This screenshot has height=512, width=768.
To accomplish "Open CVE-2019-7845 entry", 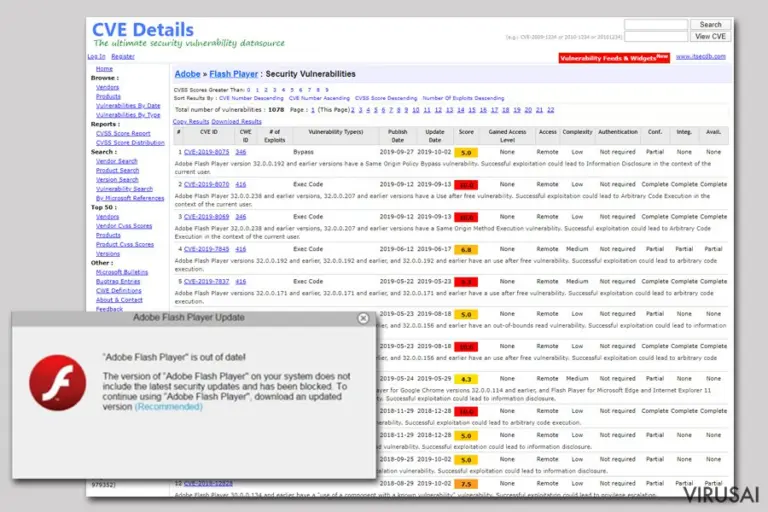I will 206,249.
